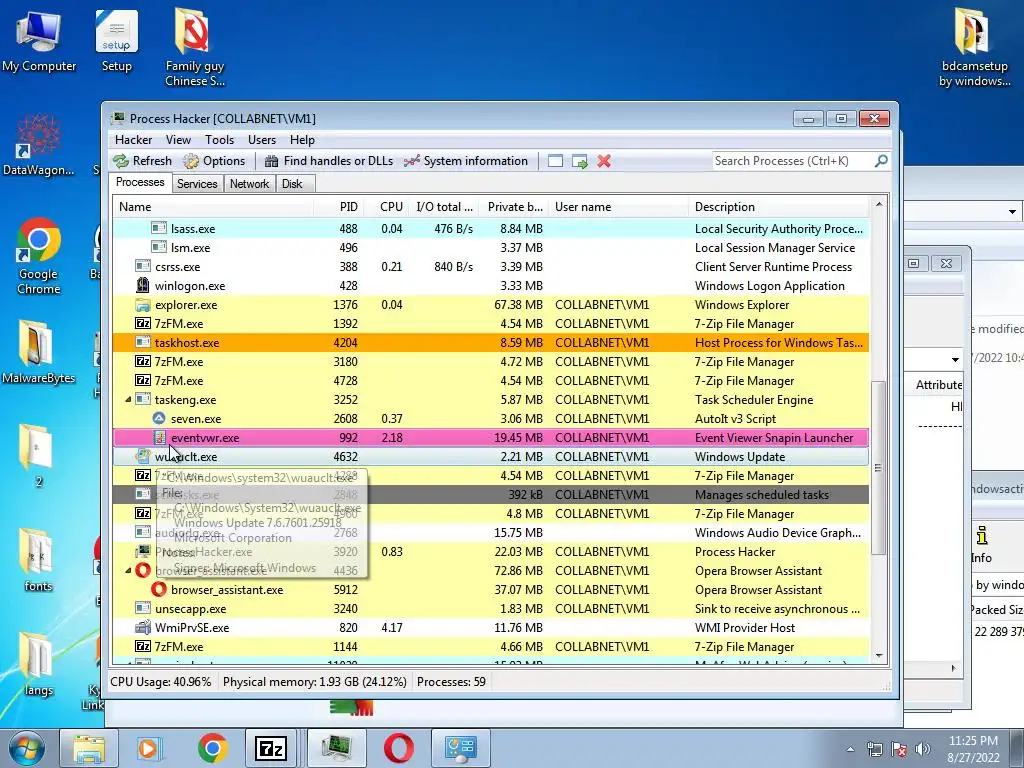1024x768 pixels.
Task: Select the explorer.exe process icon
Action: pos(143,304)
